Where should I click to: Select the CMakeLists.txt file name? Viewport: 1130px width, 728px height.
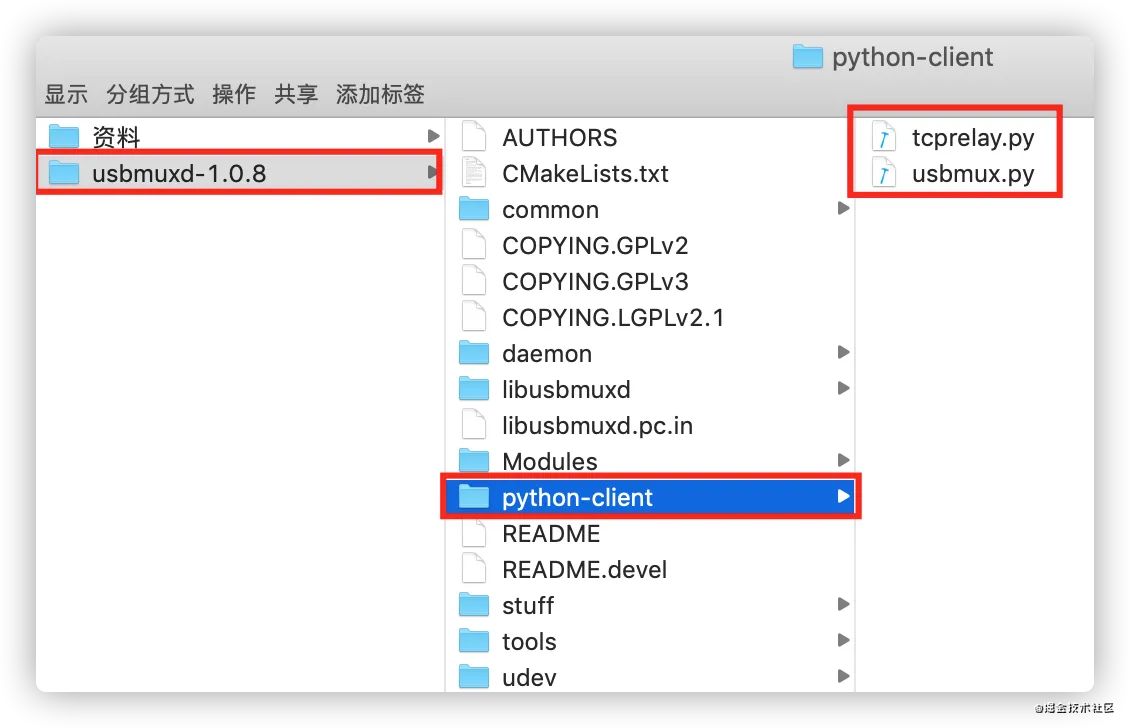click(585, 173)
